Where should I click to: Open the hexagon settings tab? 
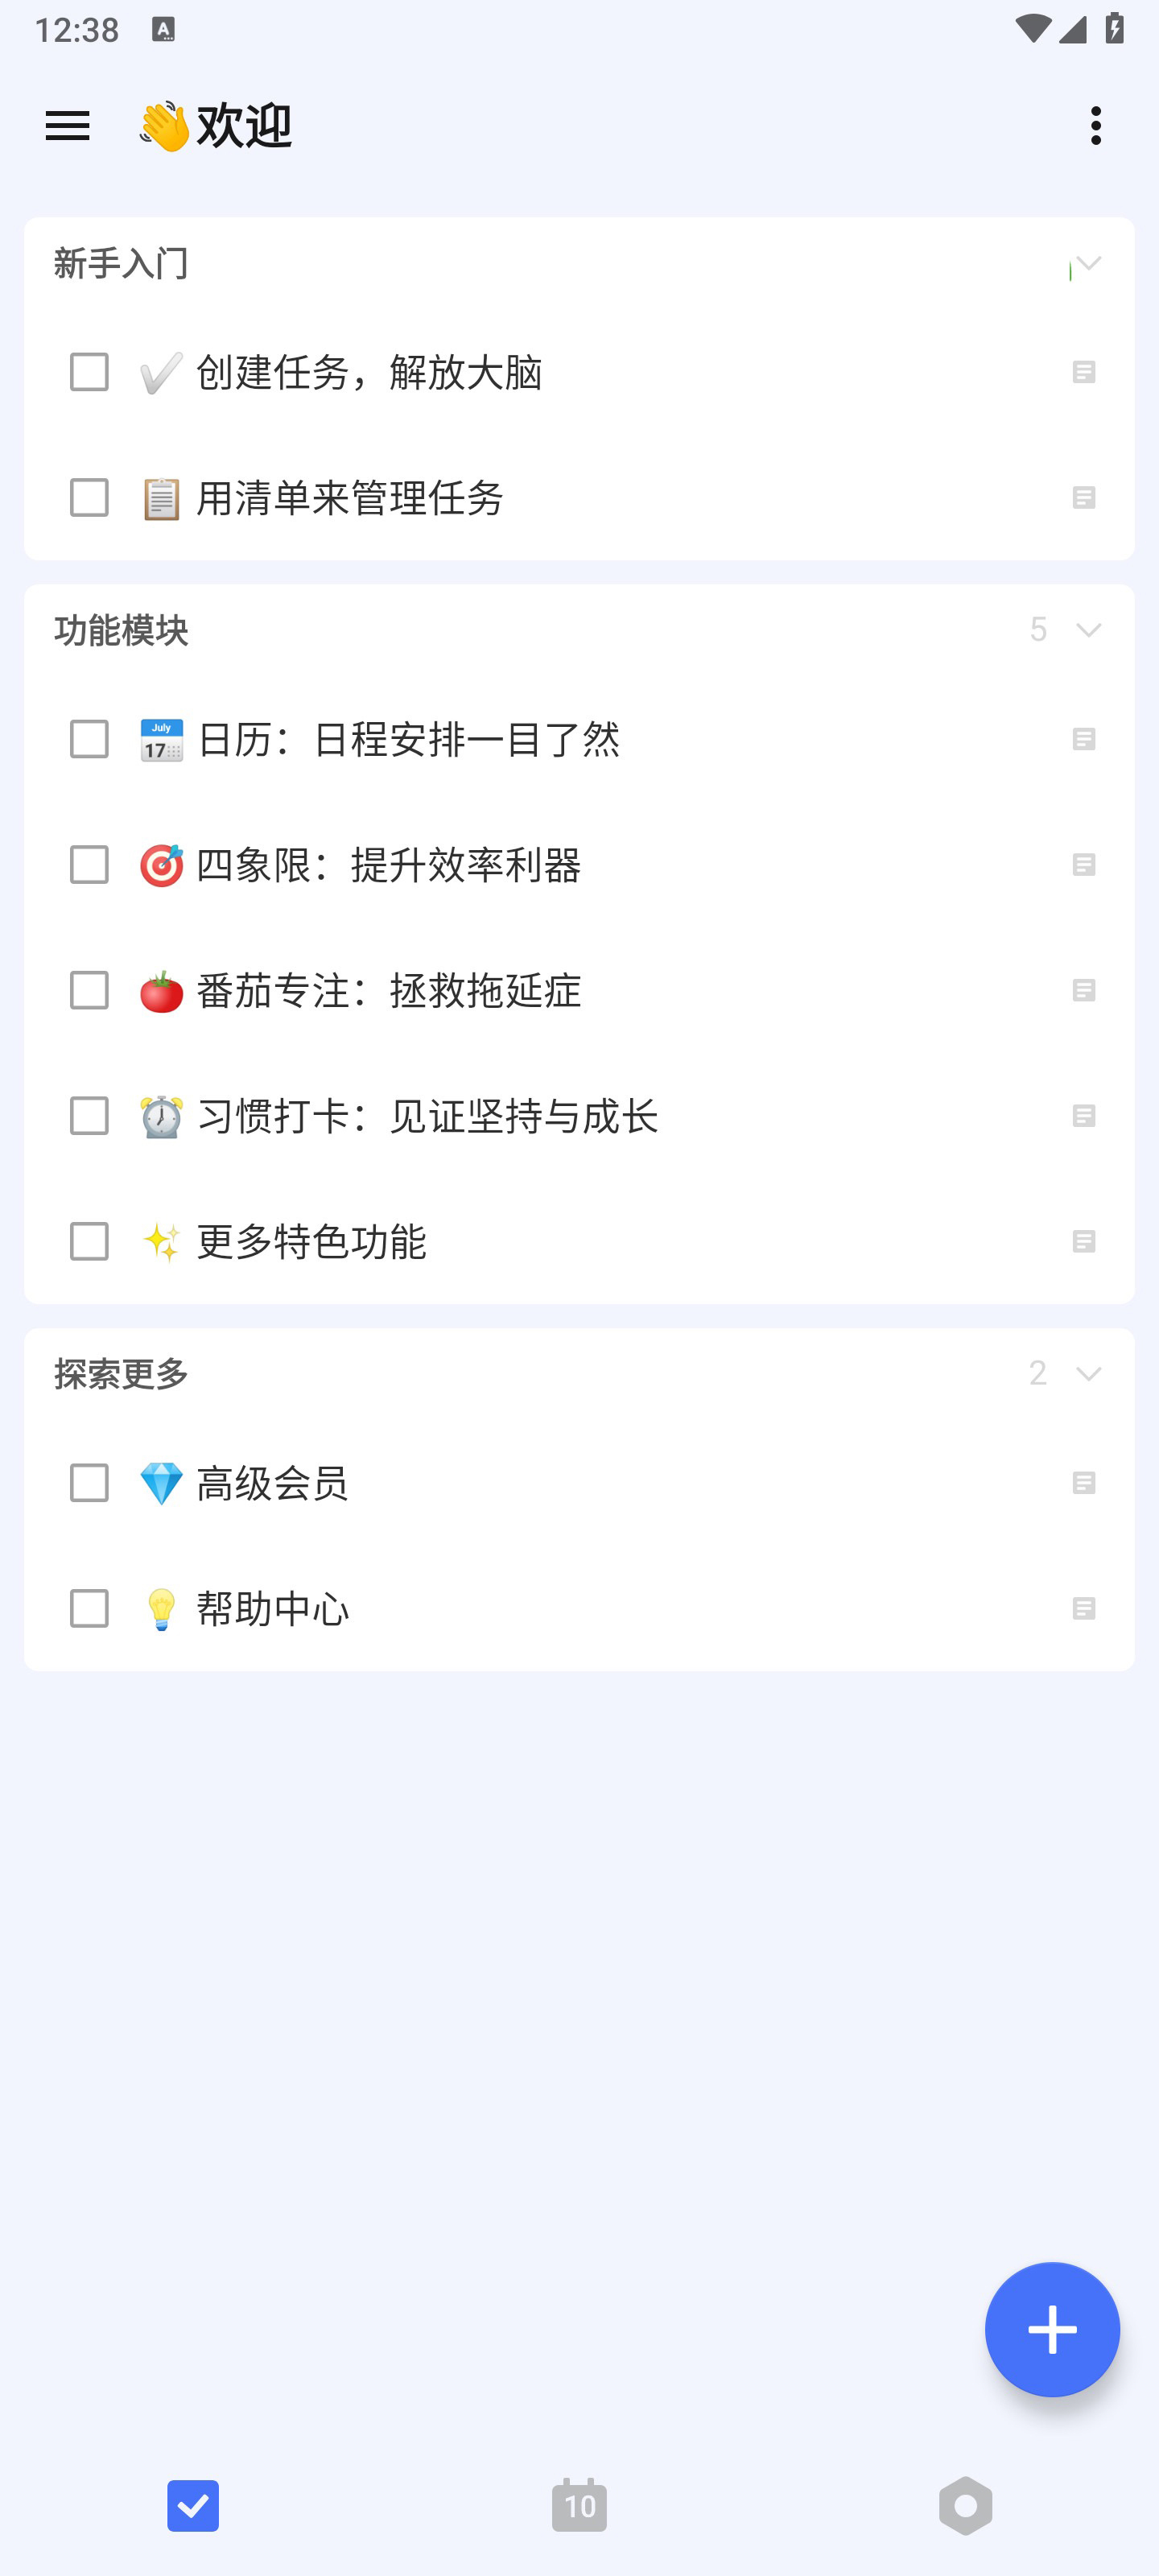pos(965,2505)
